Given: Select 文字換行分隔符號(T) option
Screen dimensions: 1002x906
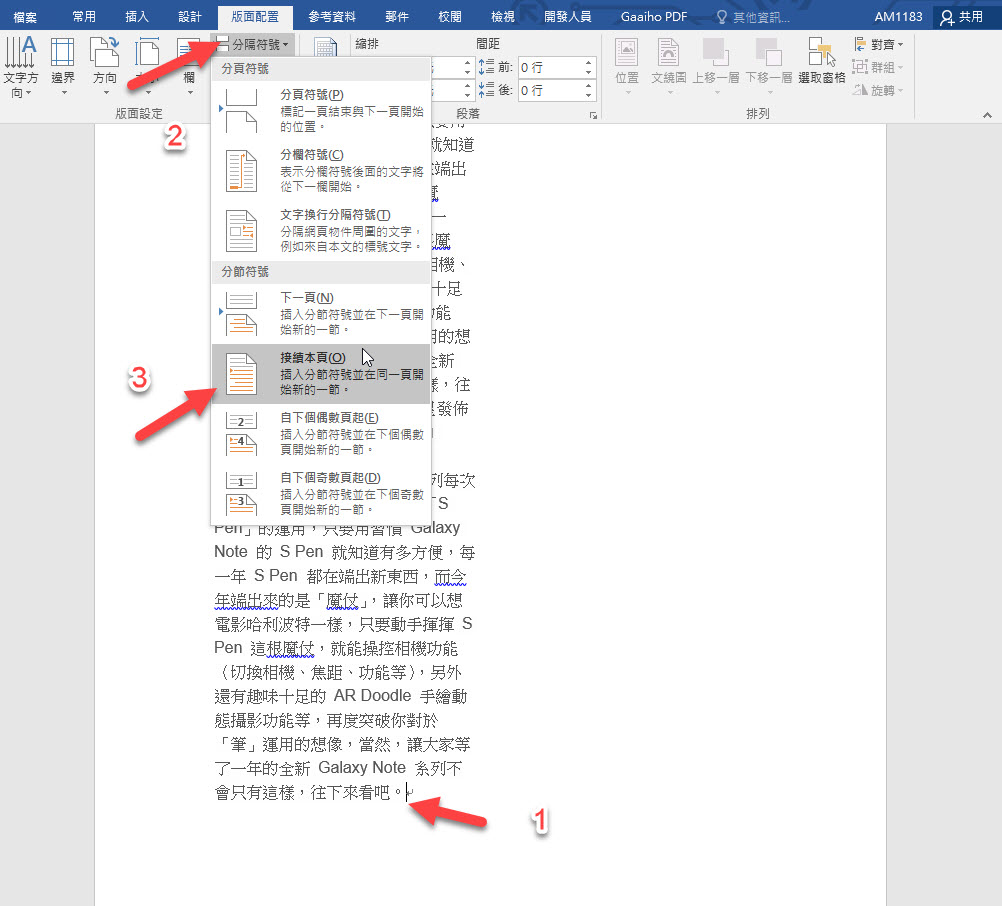Looking at the screenshot, I should [321, 231].
